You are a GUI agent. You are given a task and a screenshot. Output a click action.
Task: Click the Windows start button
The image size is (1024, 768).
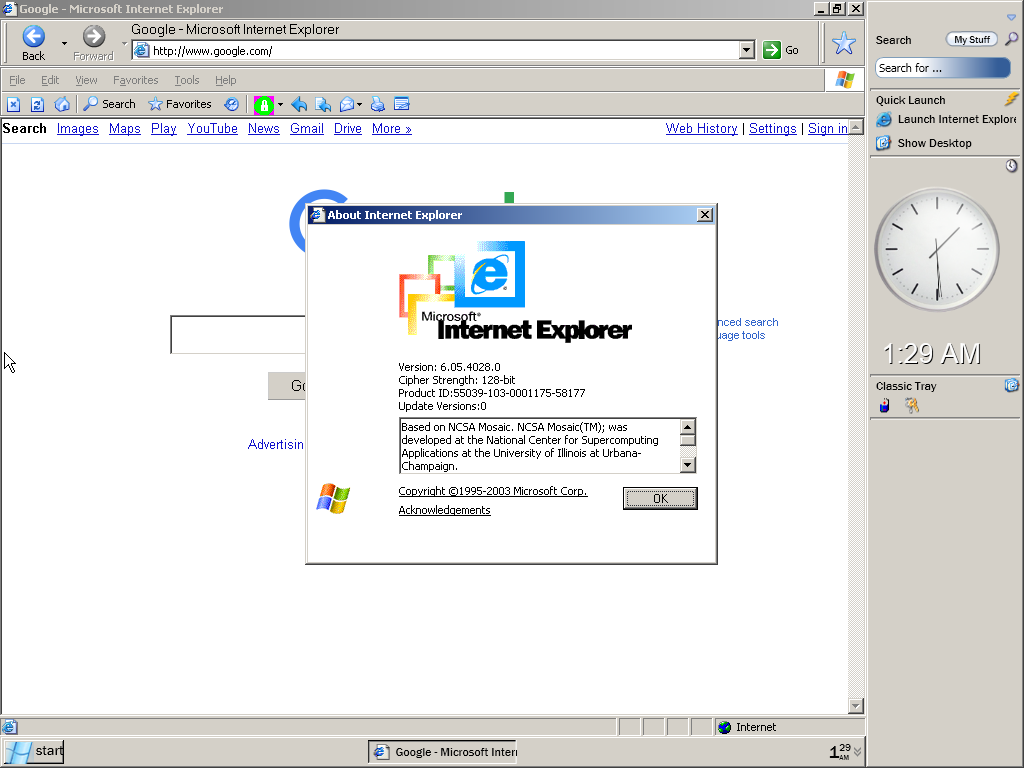(33, 752)
